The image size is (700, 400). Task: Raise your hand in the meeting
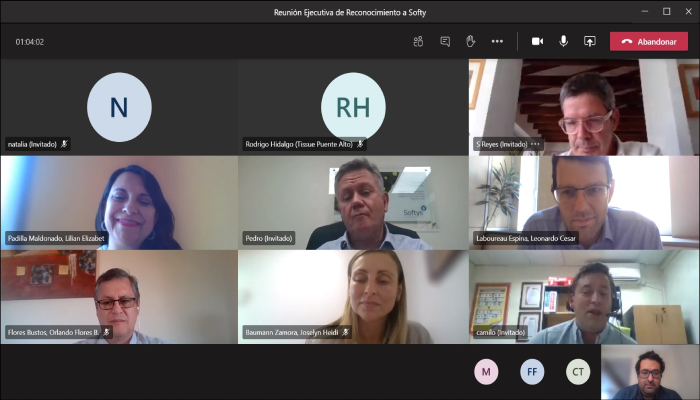click(471, 41)
